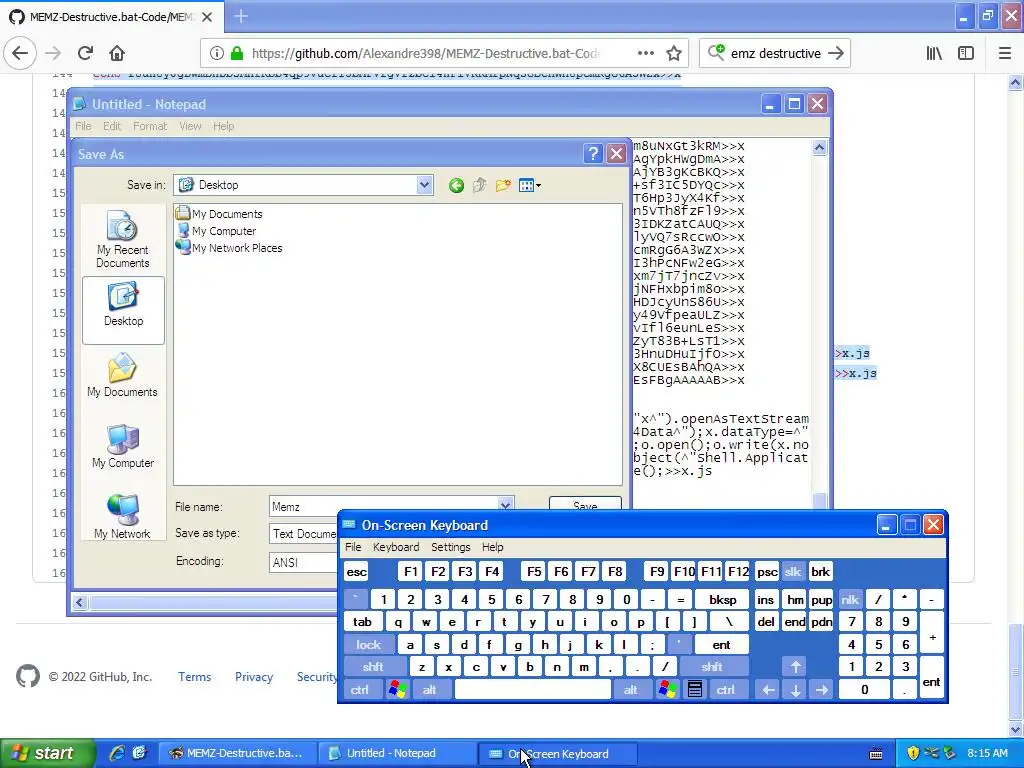1024x768 pixels.
Task: Go up one level in Save As
Action: pos(479,185)
